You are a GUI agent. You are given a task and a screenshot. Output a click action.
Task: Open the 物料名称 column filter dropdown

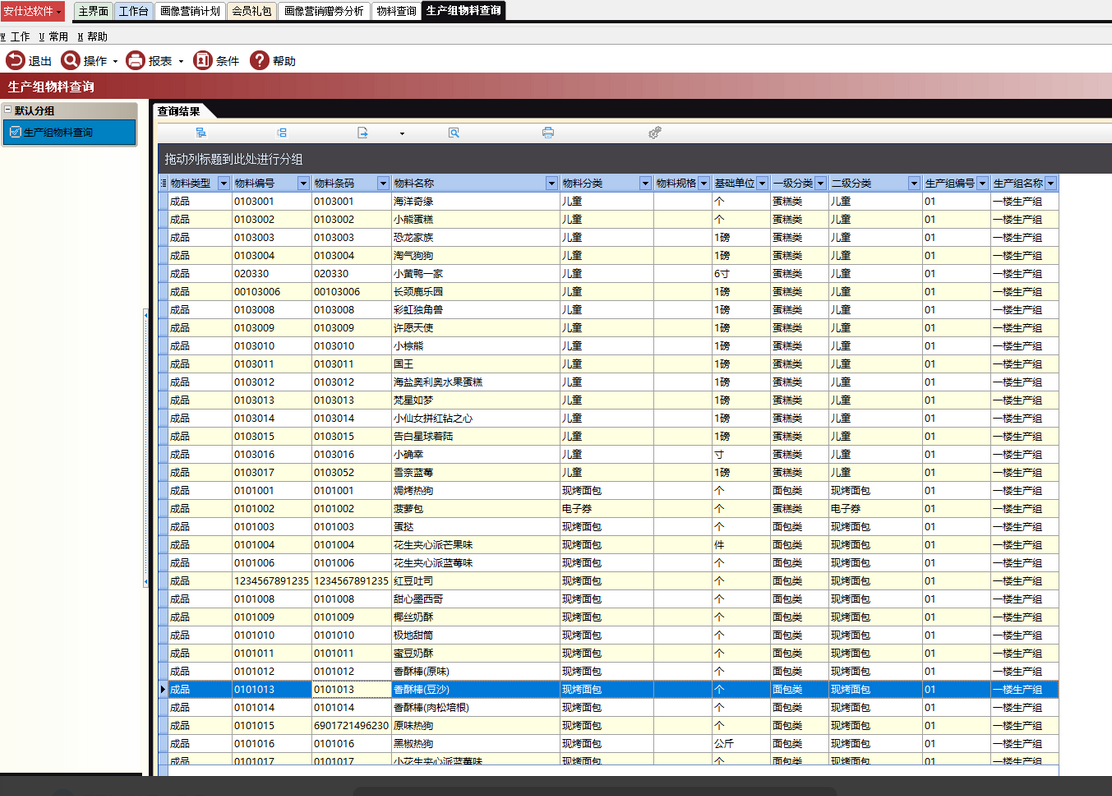tap(552, 184)
